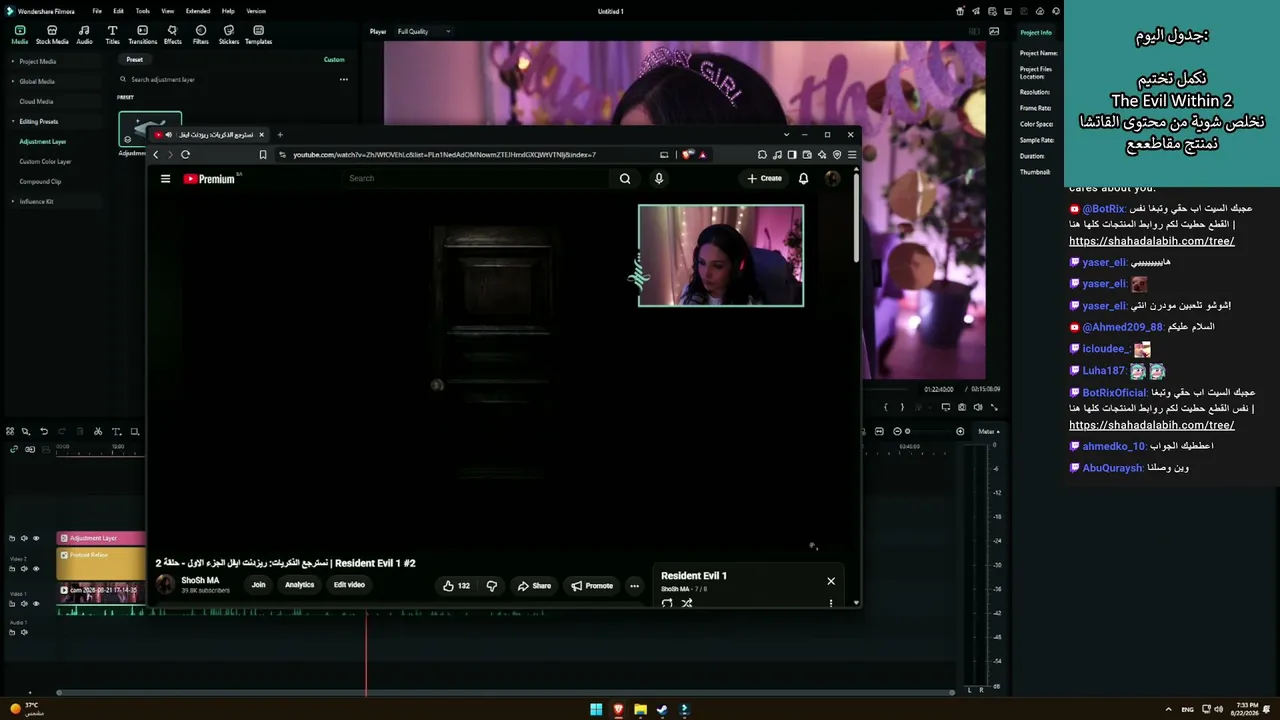
Task: Collapse the Editing Presets tree item
Action: (13, 121)
